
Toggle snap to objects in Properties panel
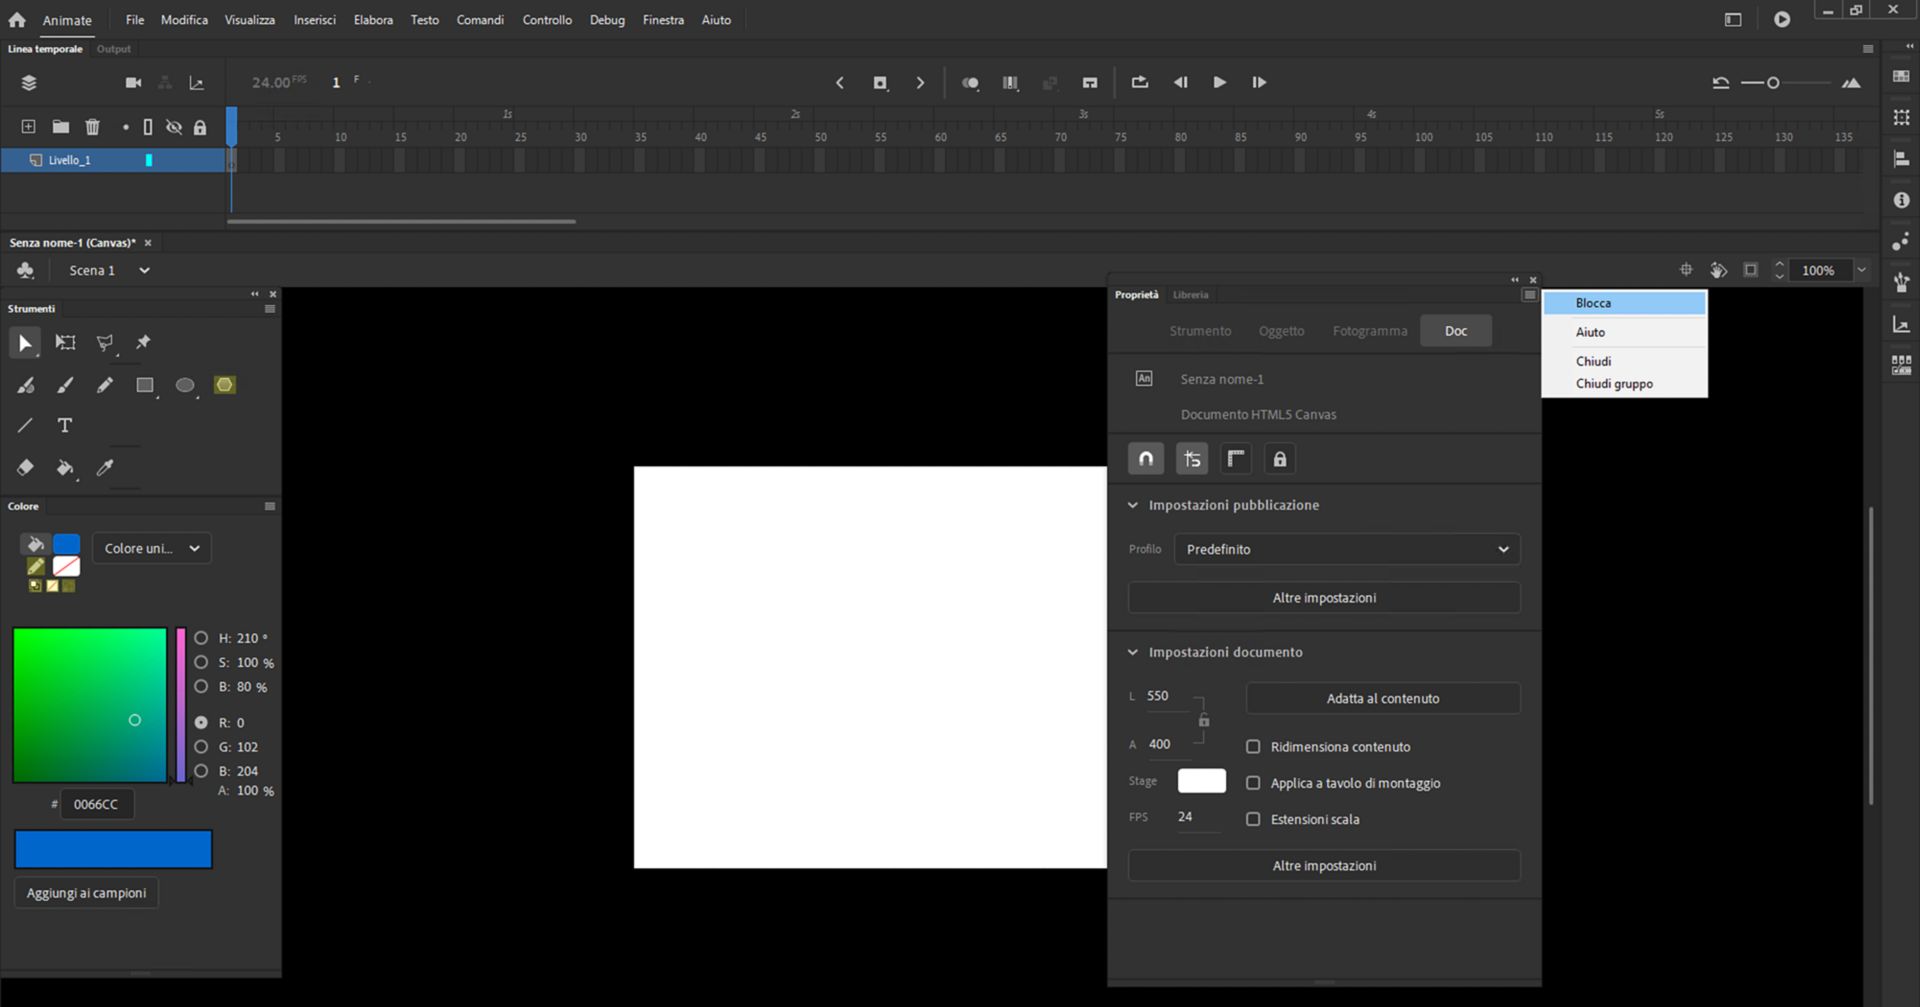1145,458
